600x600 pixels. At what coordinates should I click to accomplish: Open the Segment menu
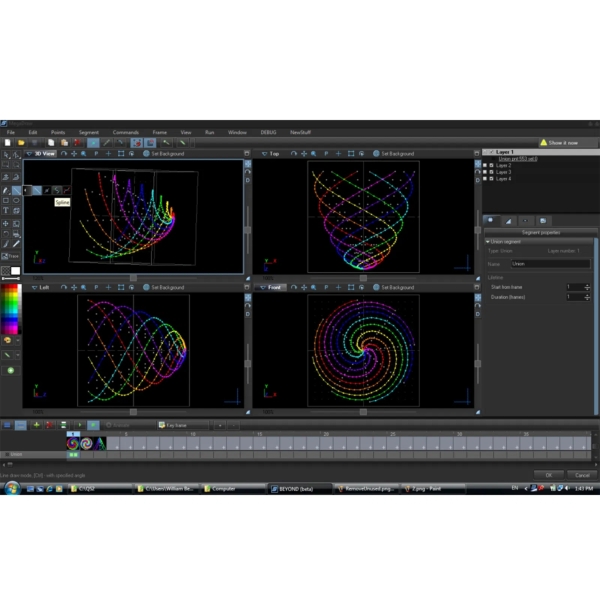(89, 132)
